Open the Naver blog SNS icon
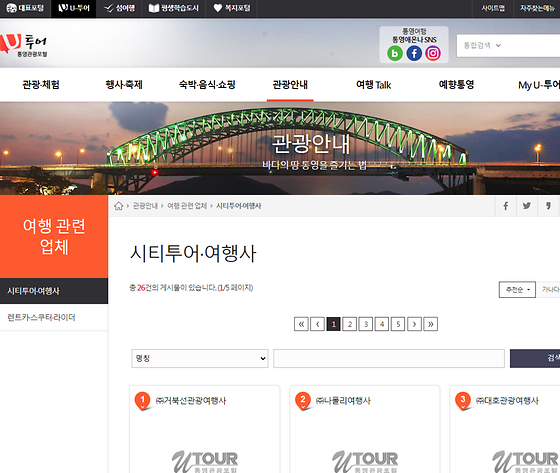 (395, 54)
